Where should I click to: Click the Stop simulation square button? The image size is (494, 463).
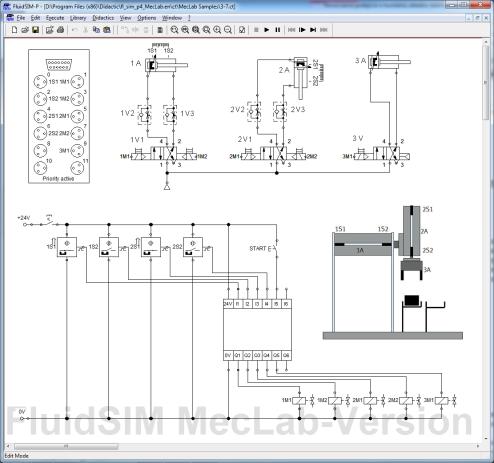[x=256, y=30]
